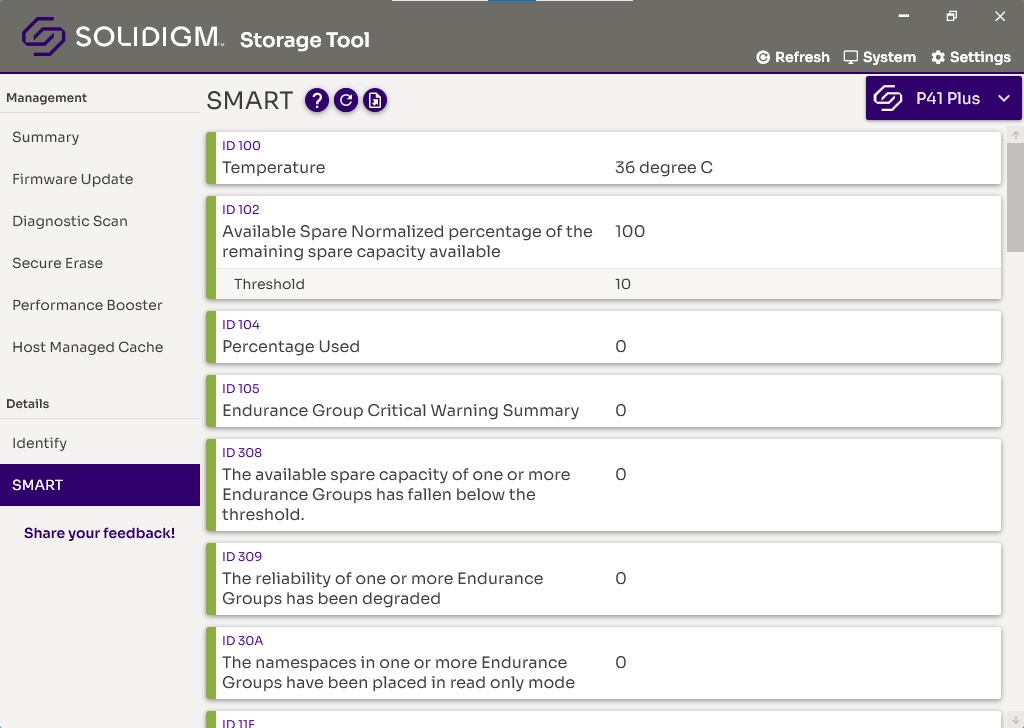Click the vertical scrollbar thumb

coord(1016,197)
